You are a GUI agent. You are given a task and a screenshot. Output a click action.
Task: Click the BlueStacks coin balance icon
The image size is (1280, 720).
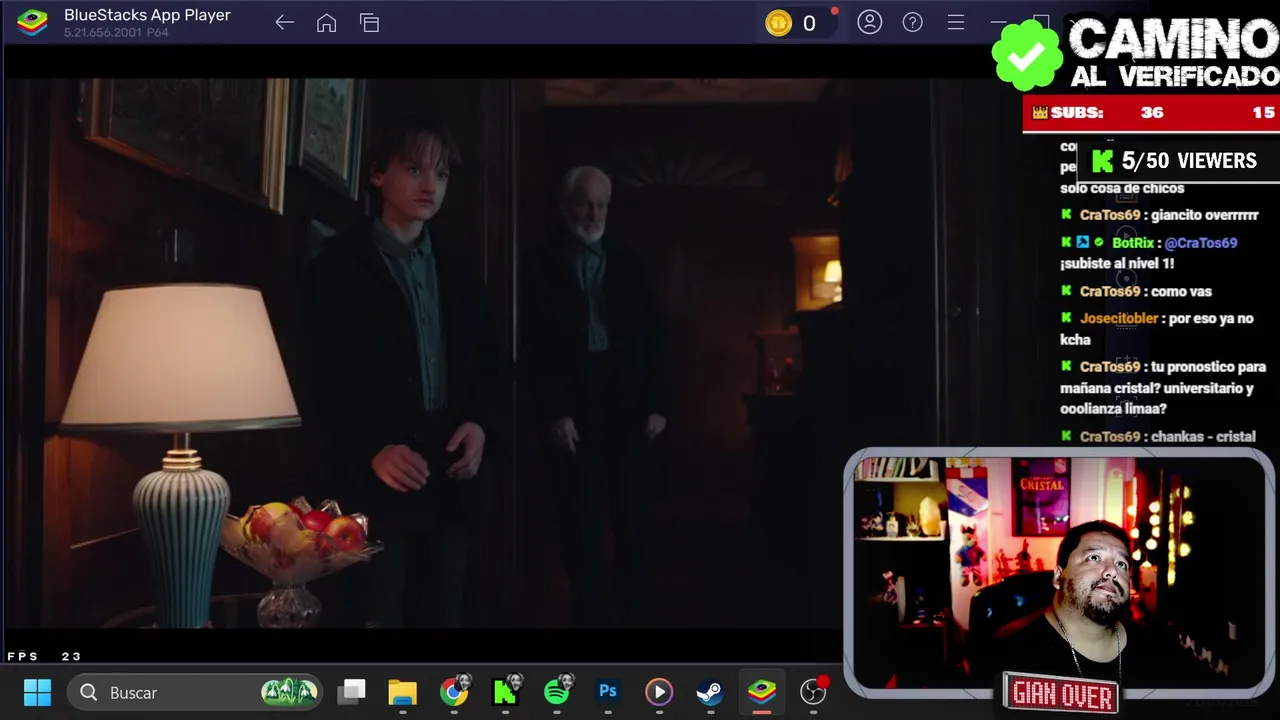778,23
